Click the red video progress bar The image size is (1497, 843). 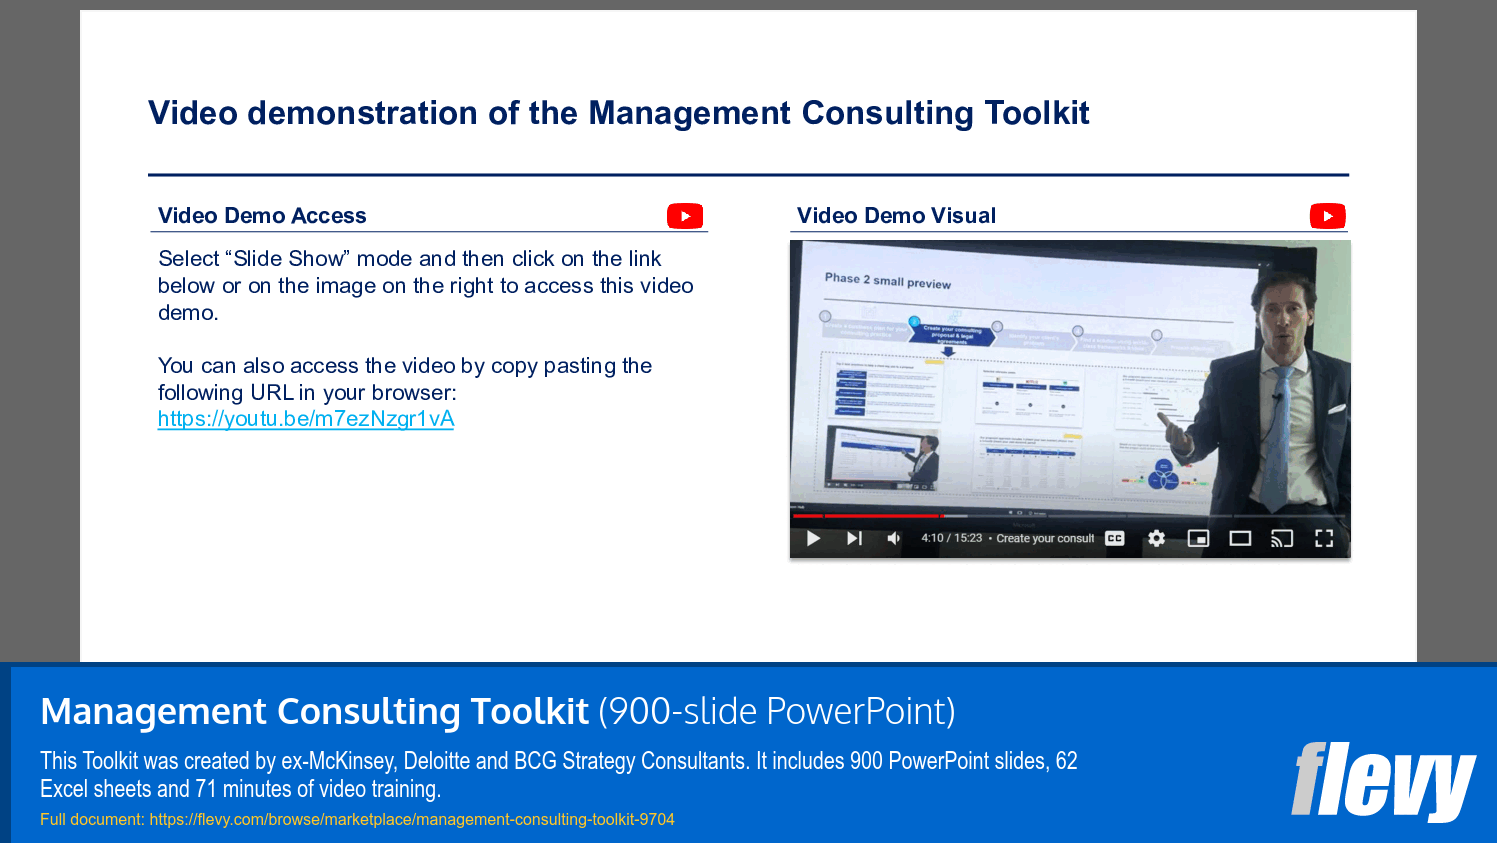click(866, 516)
